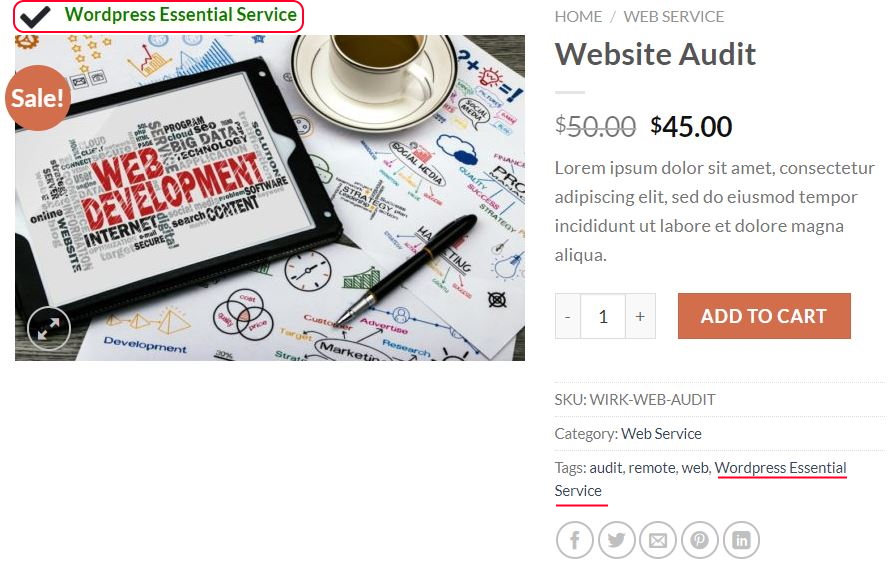This screenshot has height=576, width=888.
Task: Add Website Audit to cart
Action: pyautogui.click(x=764, y=316)
